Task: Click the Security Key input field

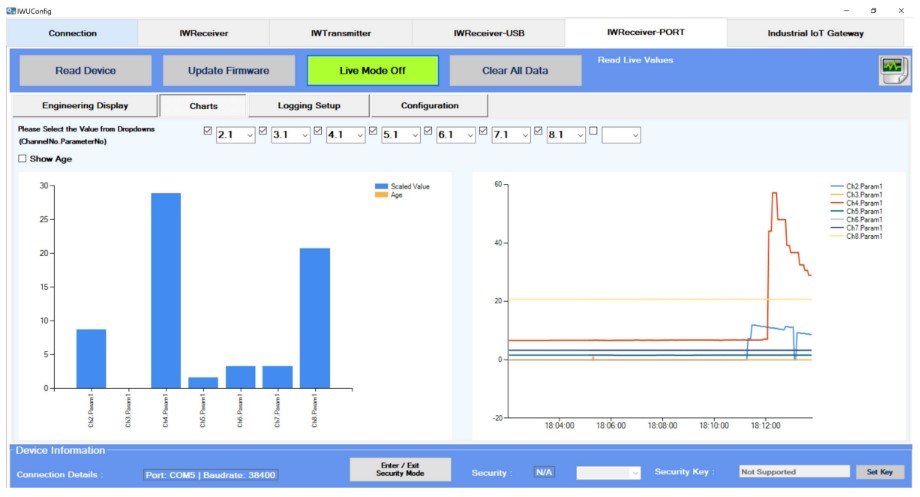Action: tap(795, 472)
